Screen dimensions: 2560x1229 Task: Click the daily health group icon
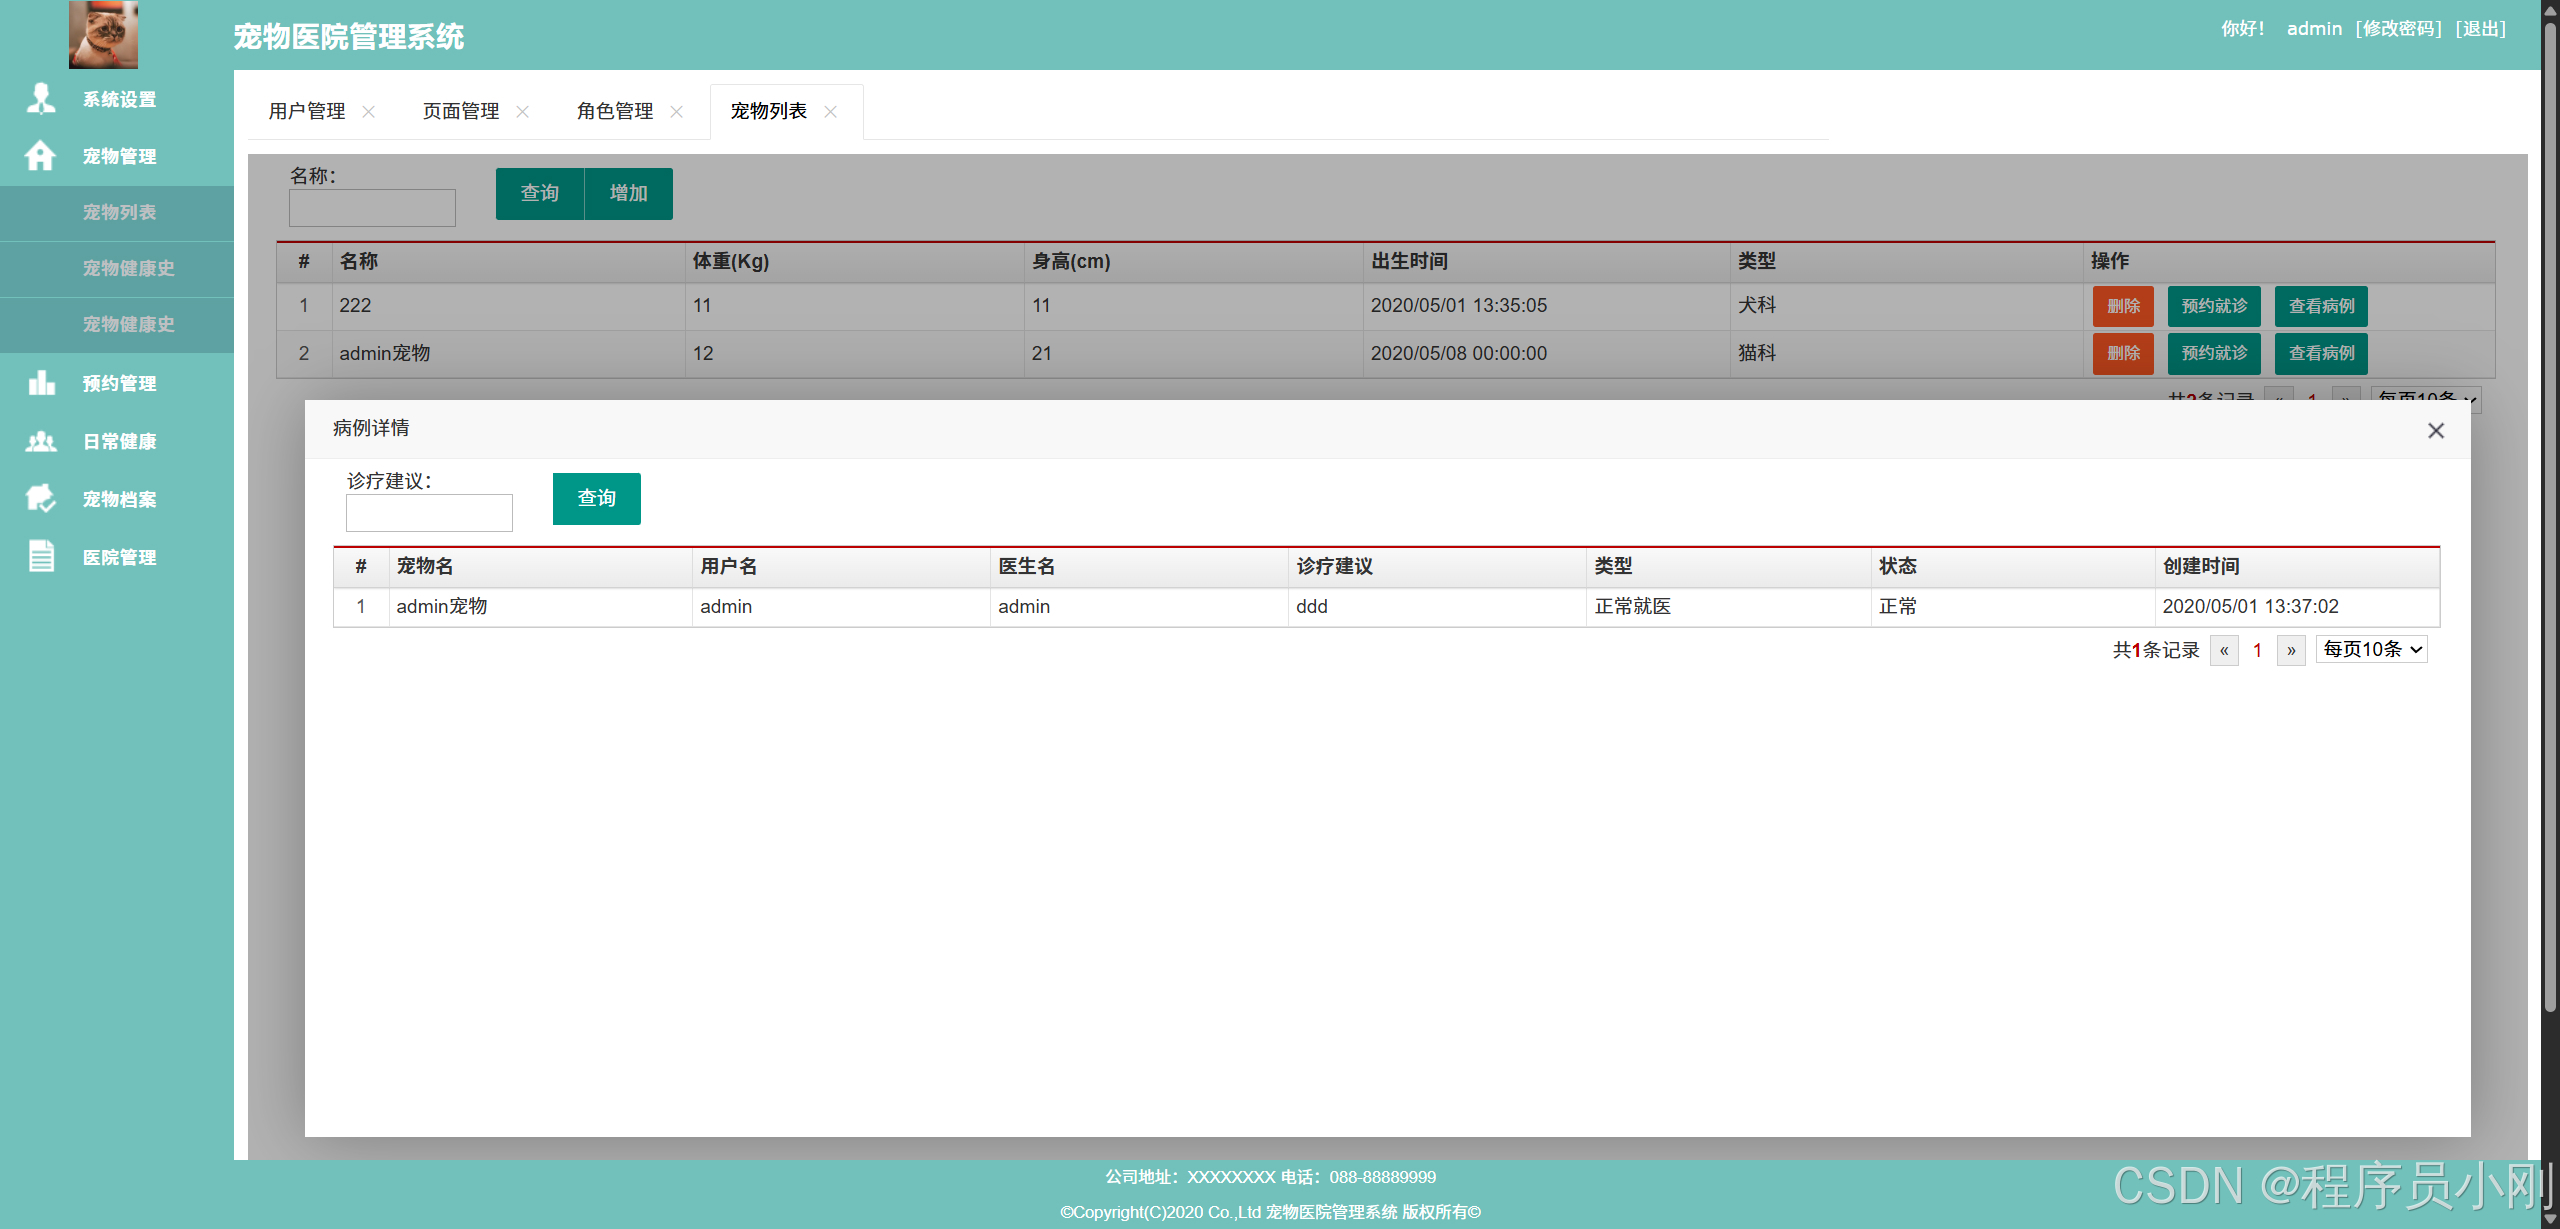click(x=41, y=441)
